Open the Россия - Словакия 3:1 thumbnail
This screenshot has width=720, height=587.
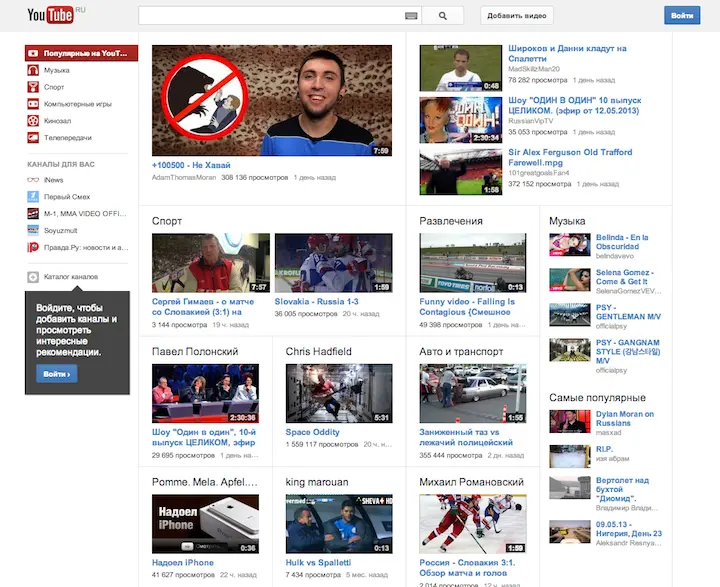472,524
